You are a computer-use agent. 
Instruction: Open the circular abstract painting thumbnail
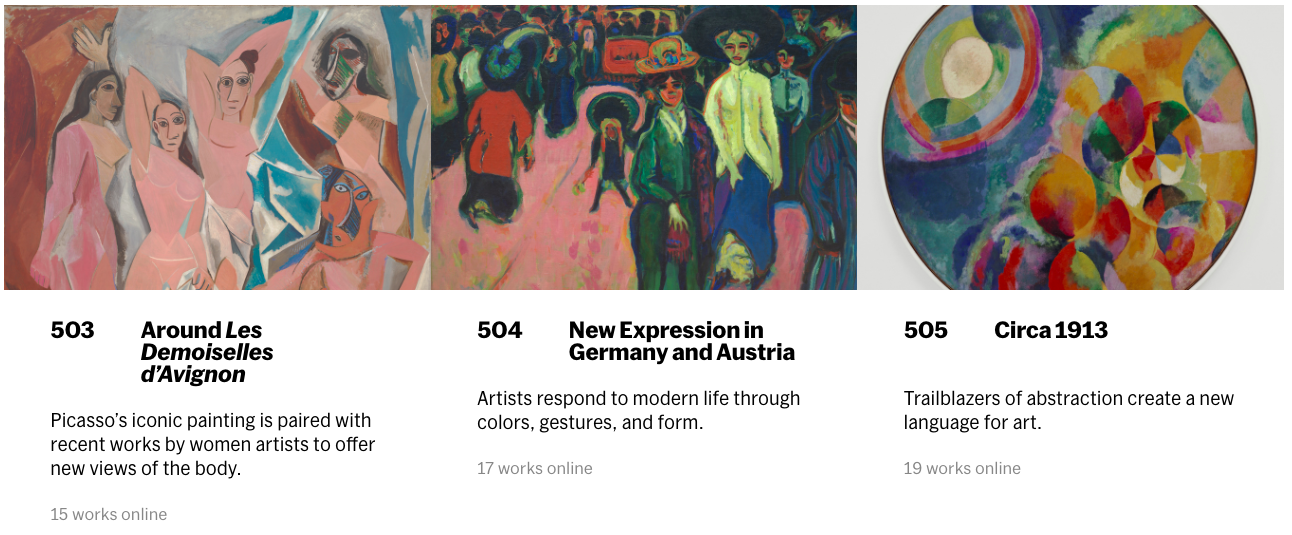[1071, 148]
